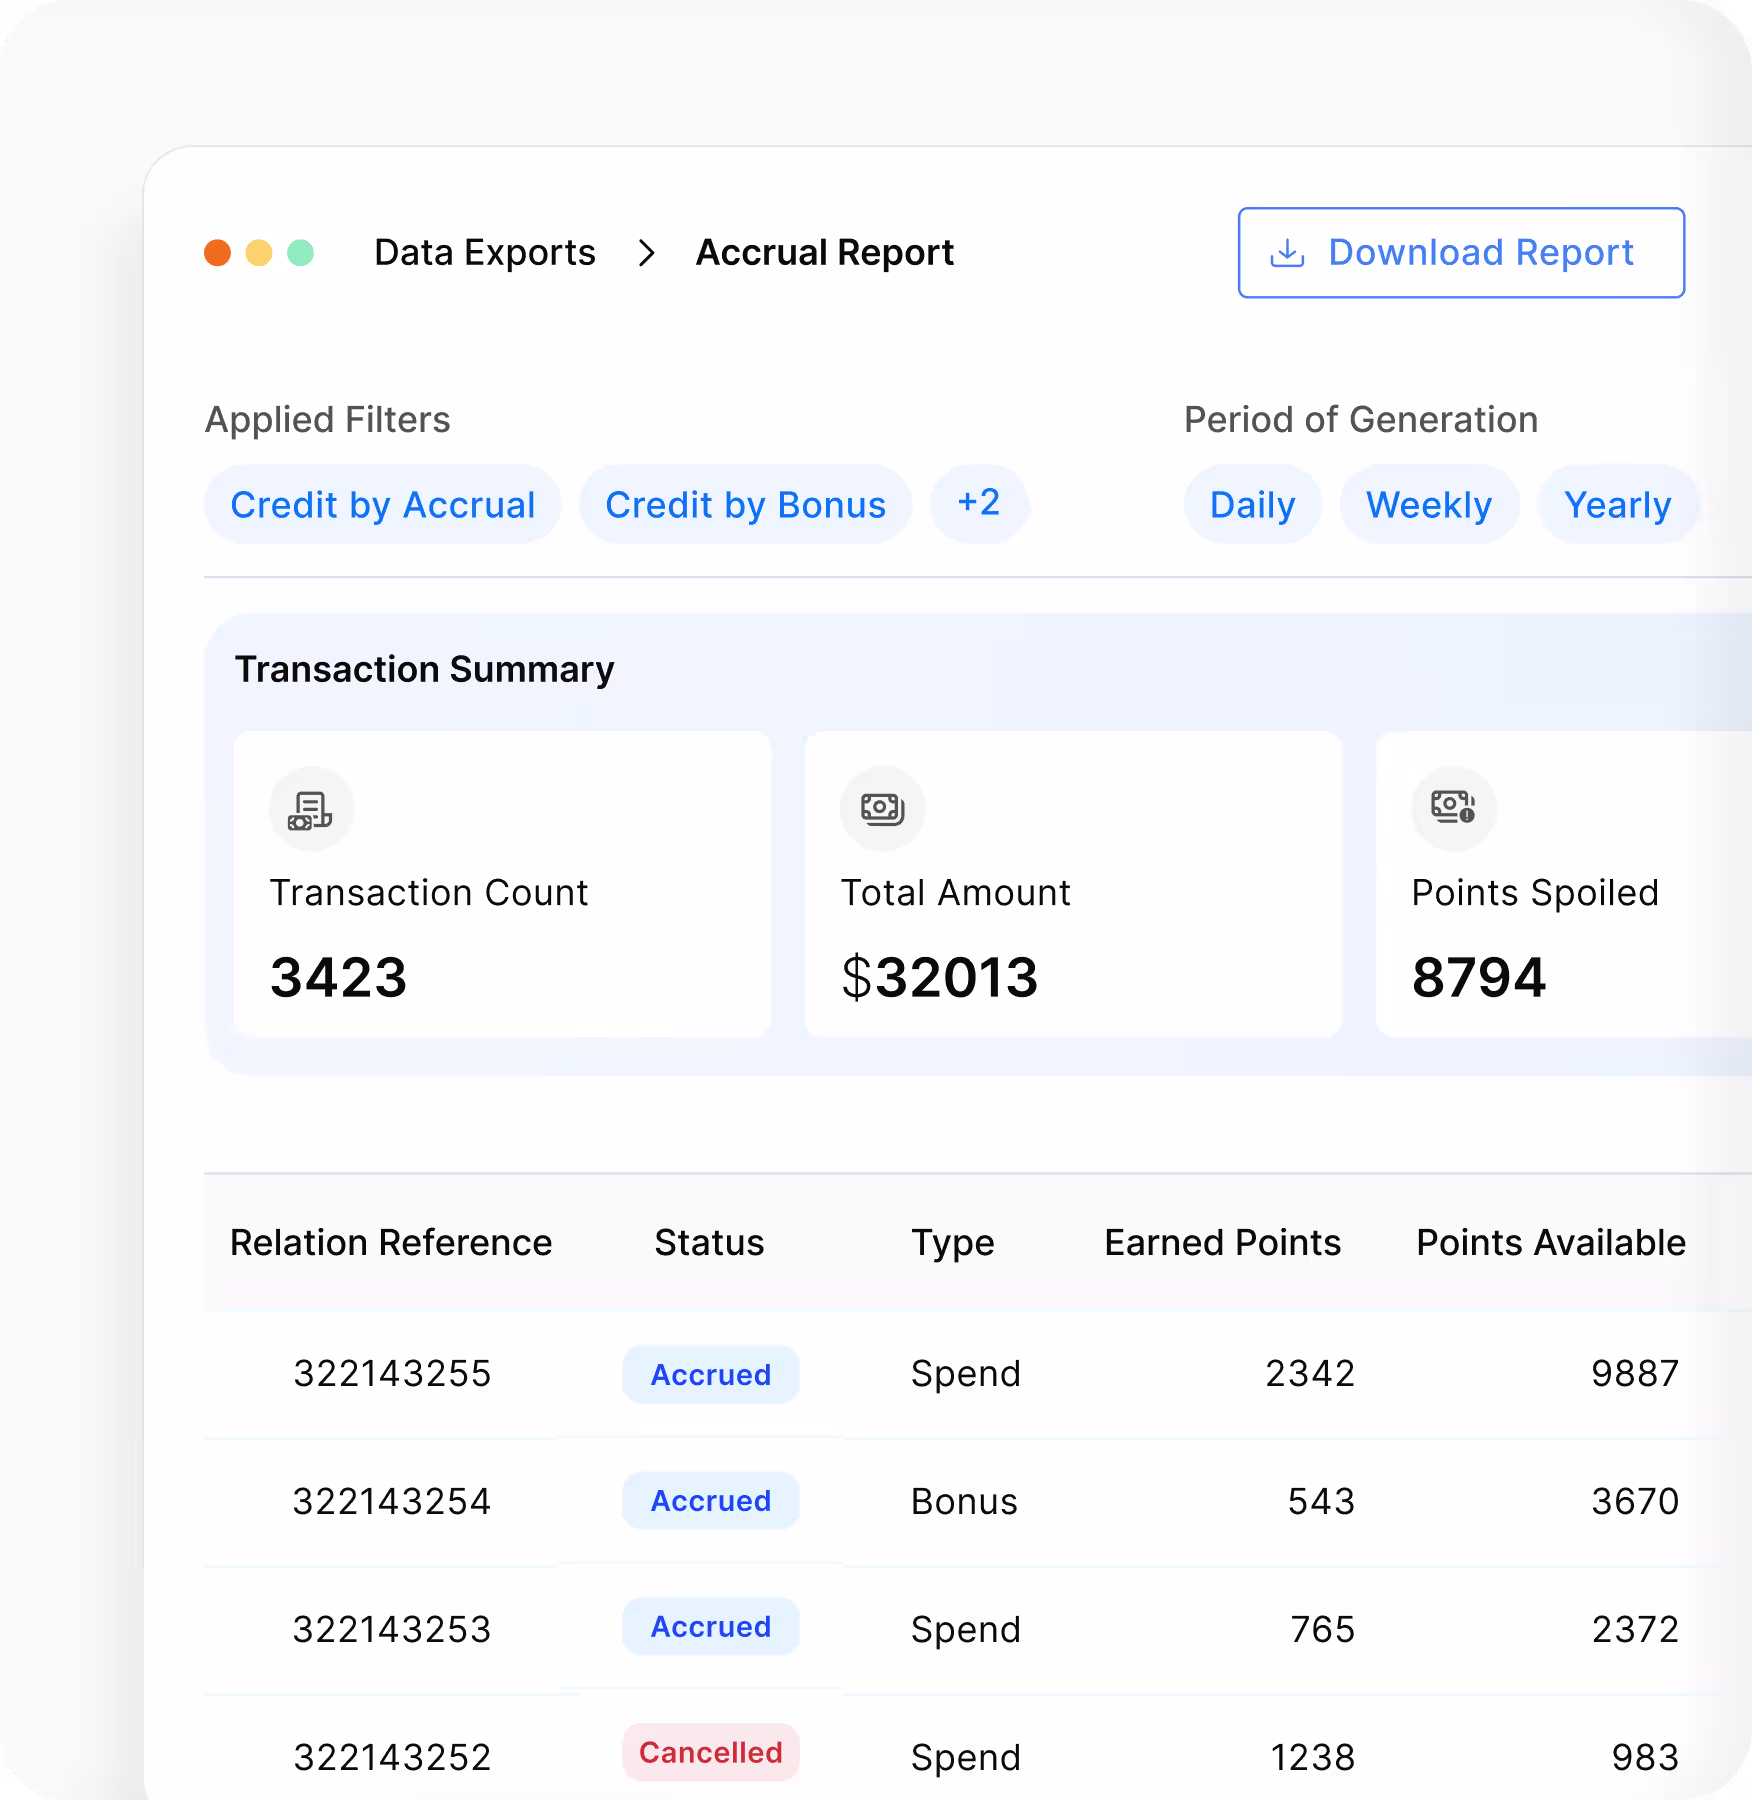Click the Applied Filters label
Image resolution: width=1752 pixels, height=1800 pixels.
click(328, 420)
